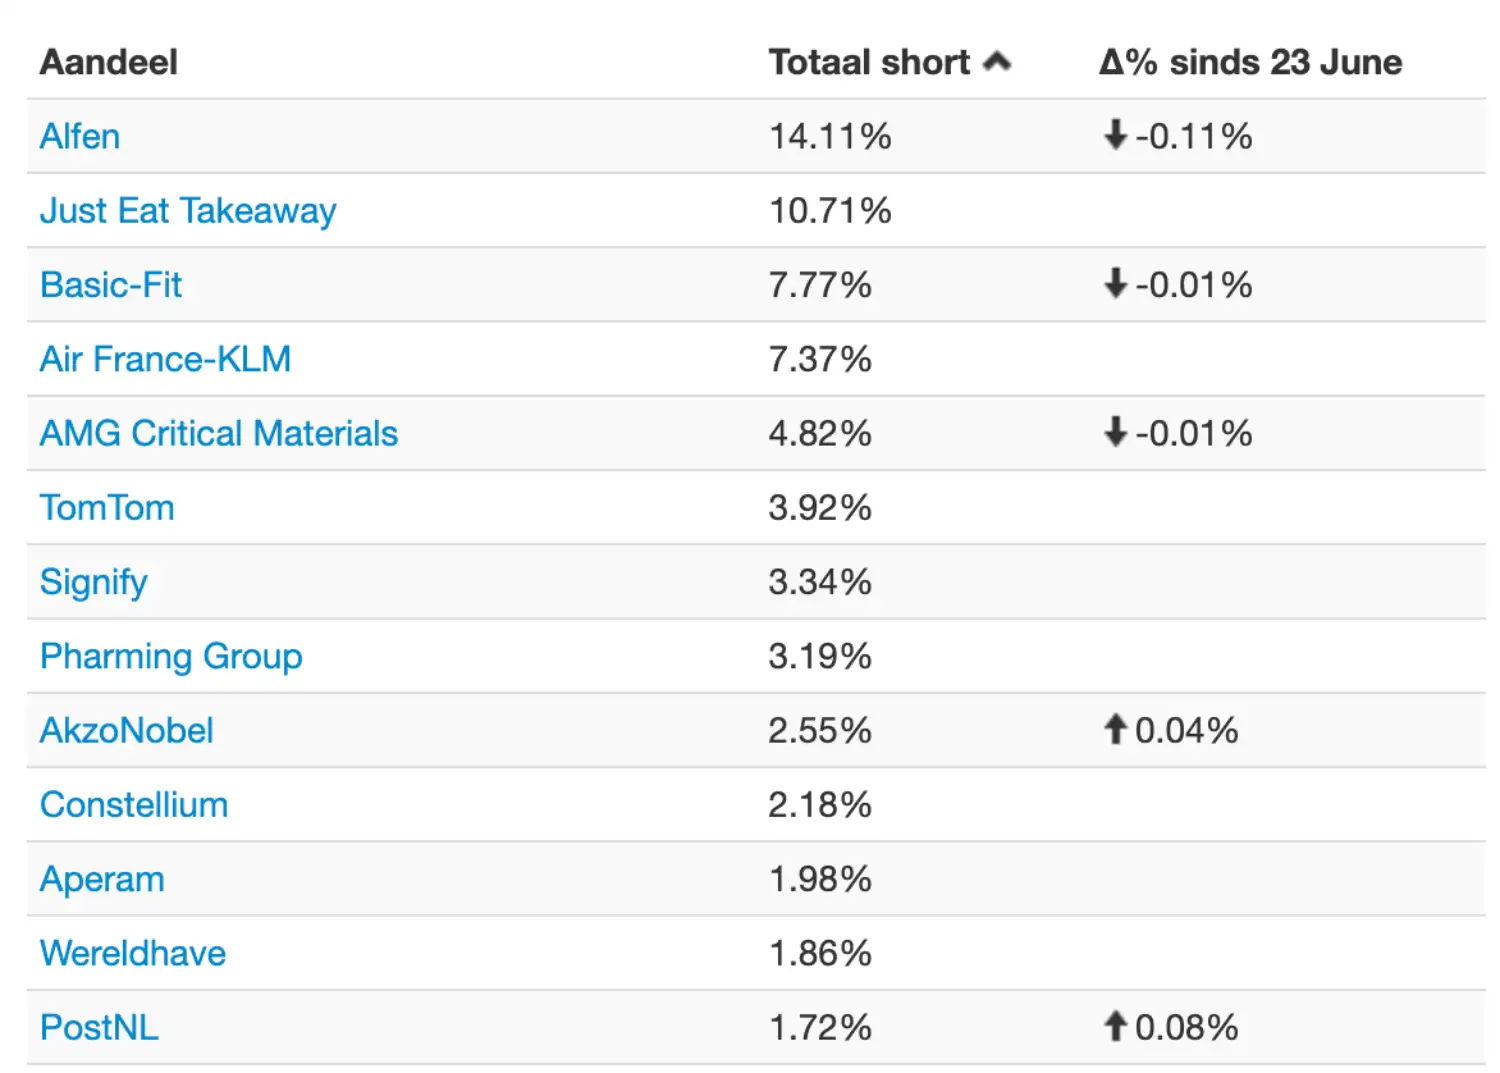The width and height of the screenshot is (1500, 1073).
Task: Open the Pharming Group link
Action: tap(171, 657)
